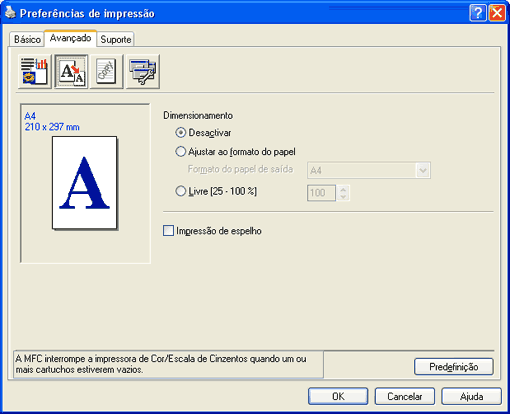This screenshot has height=414, width=510.
Task: Enable Impressão de espelho checkbox
Action: coord(168,231)
